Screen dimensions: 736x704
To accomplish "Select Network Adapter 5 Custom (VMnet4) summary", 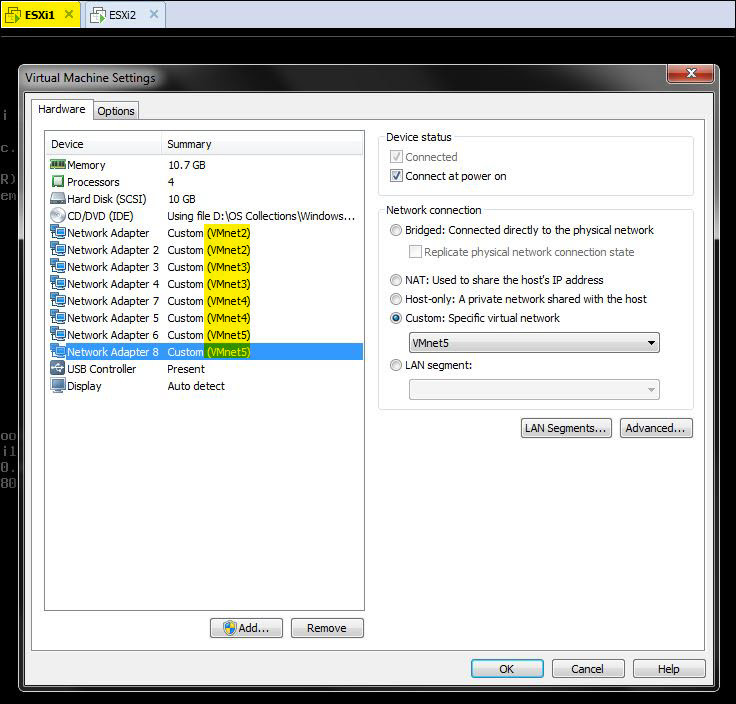I will click(x=209, y=318).
